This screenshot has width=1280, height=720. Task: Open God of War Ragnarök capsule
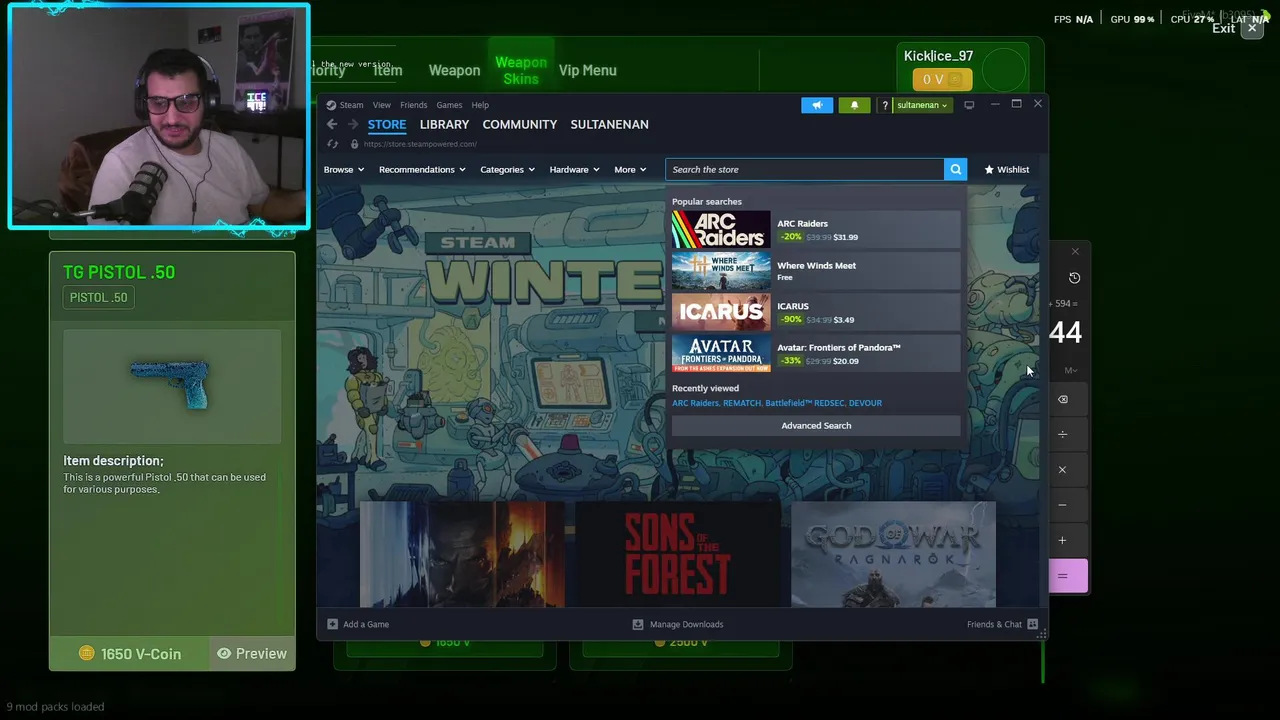pos(893,554)
